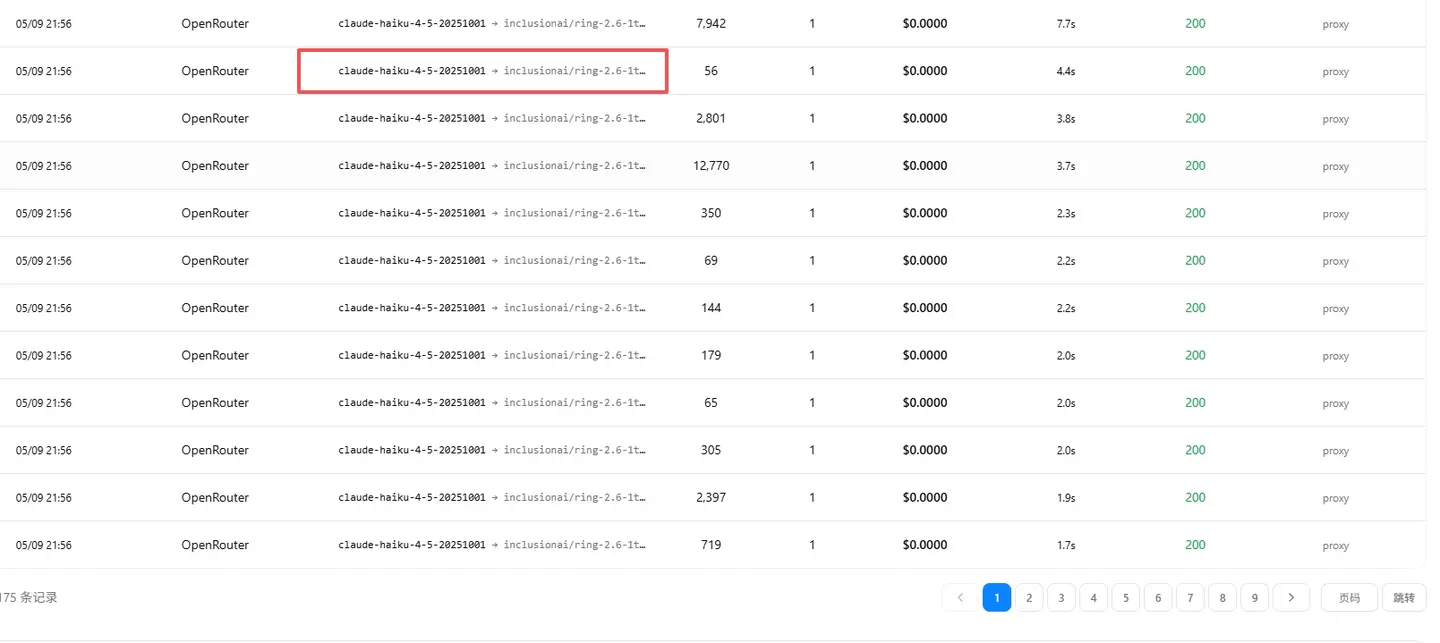Click the 1.7s duration value
This screenshot has height=643, width=1440.
[x=1066, y=546]
